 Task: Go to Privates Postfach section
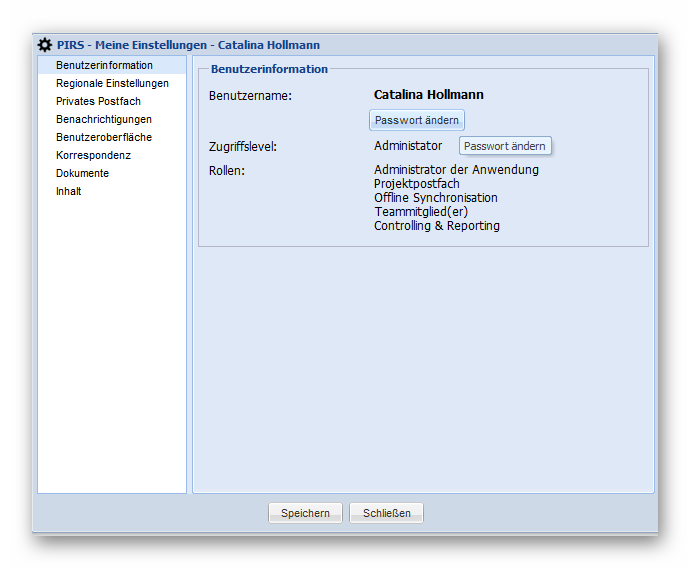pos(98,101)
